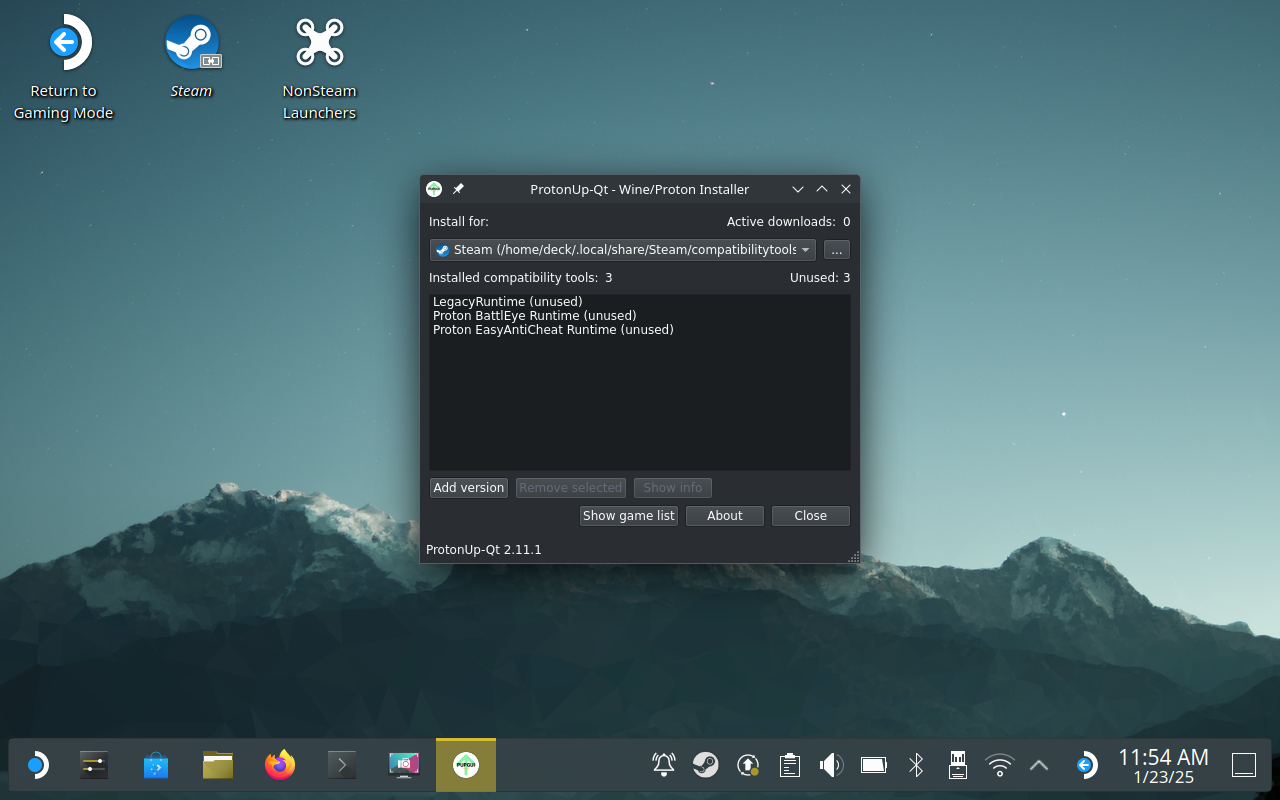Open the About dialog button
The width and height of the screenshot is (1280, 800).
pos(724,516)
